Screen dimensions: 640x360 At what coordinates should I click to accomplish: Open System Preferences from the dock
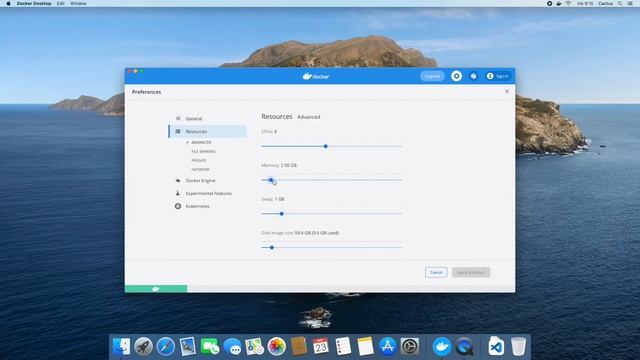[x=409, y=347]
